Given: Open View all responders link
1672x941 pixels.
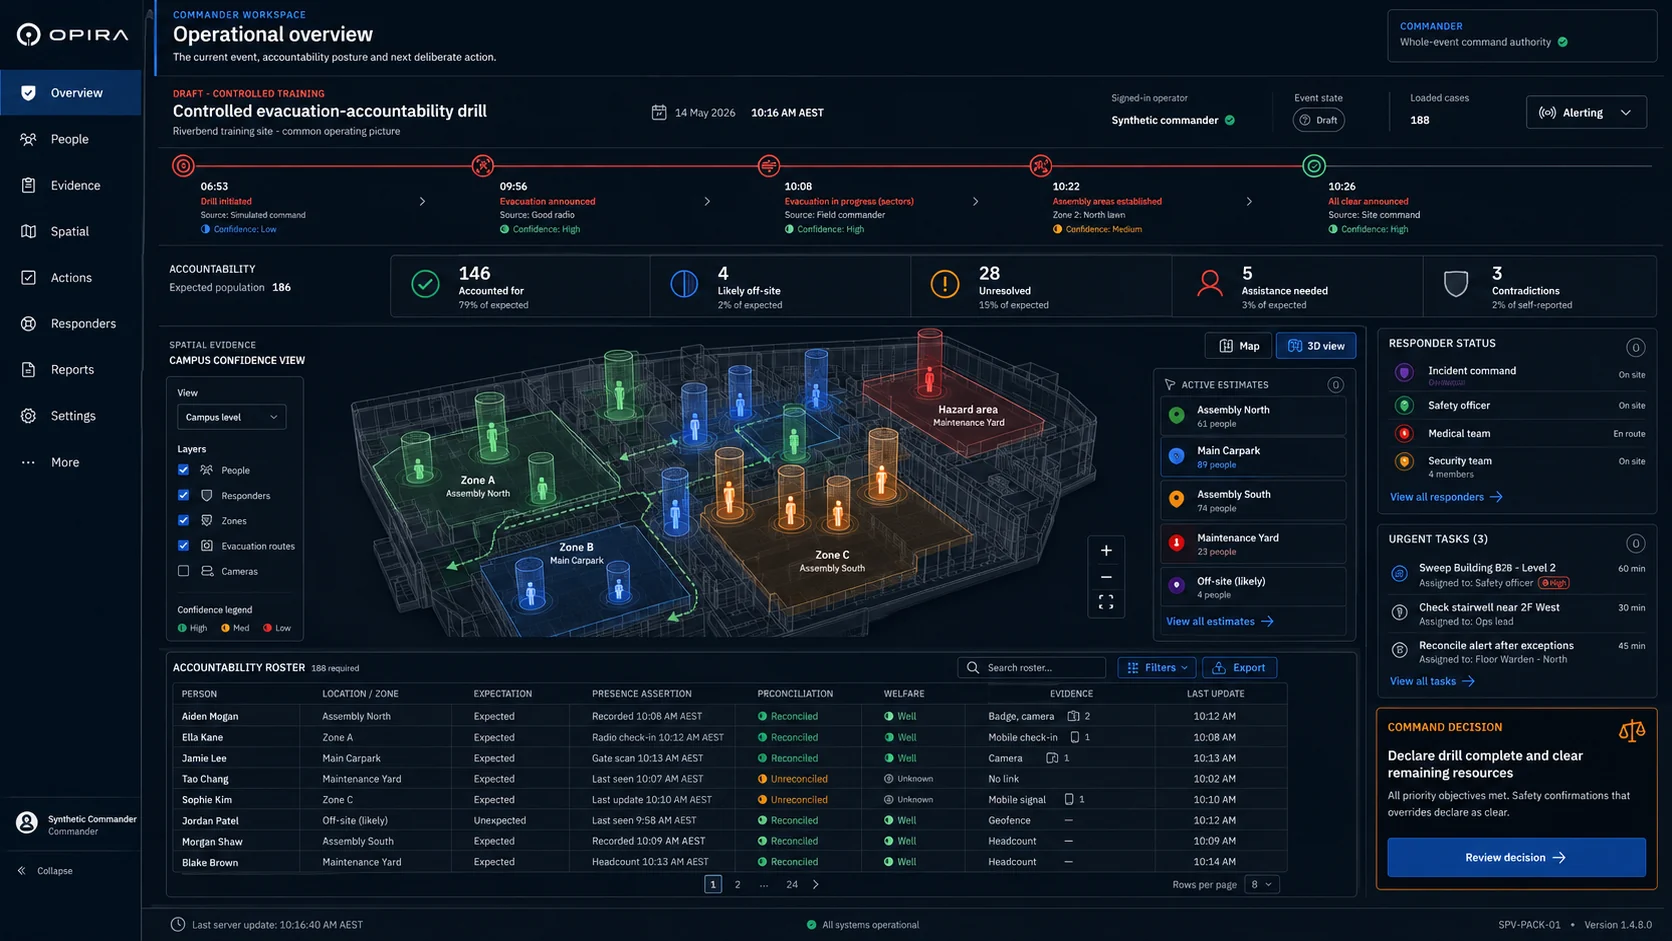Looking at the screenshot, I should [1446, 497].
